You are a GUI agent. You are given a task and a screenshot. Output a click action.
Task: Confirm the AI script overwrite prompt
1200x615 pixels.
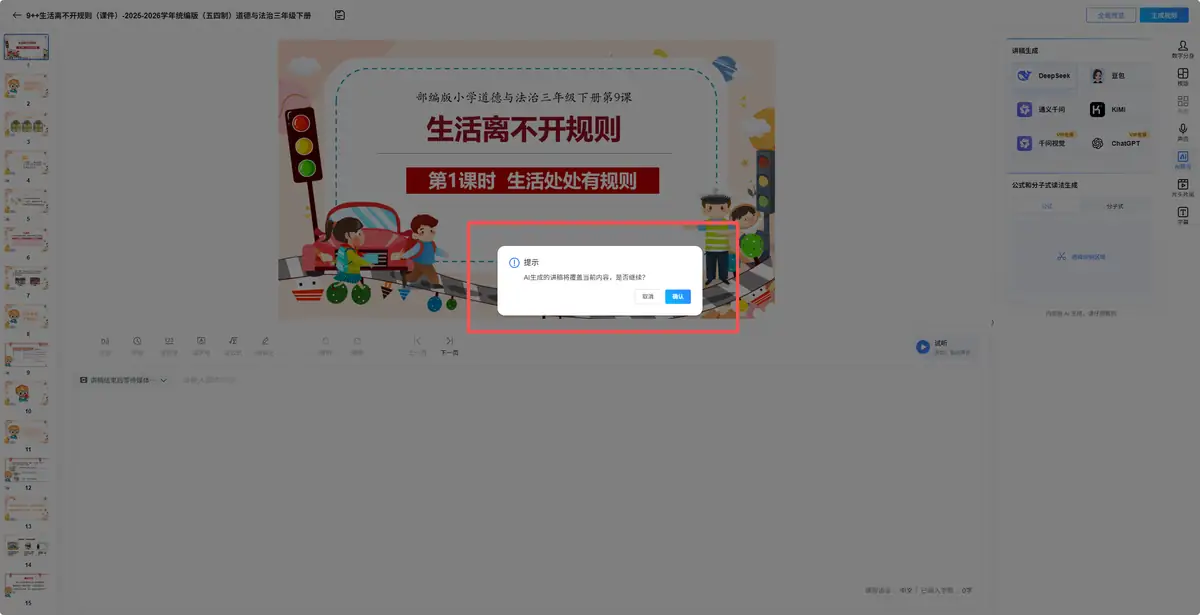[678, 297]
